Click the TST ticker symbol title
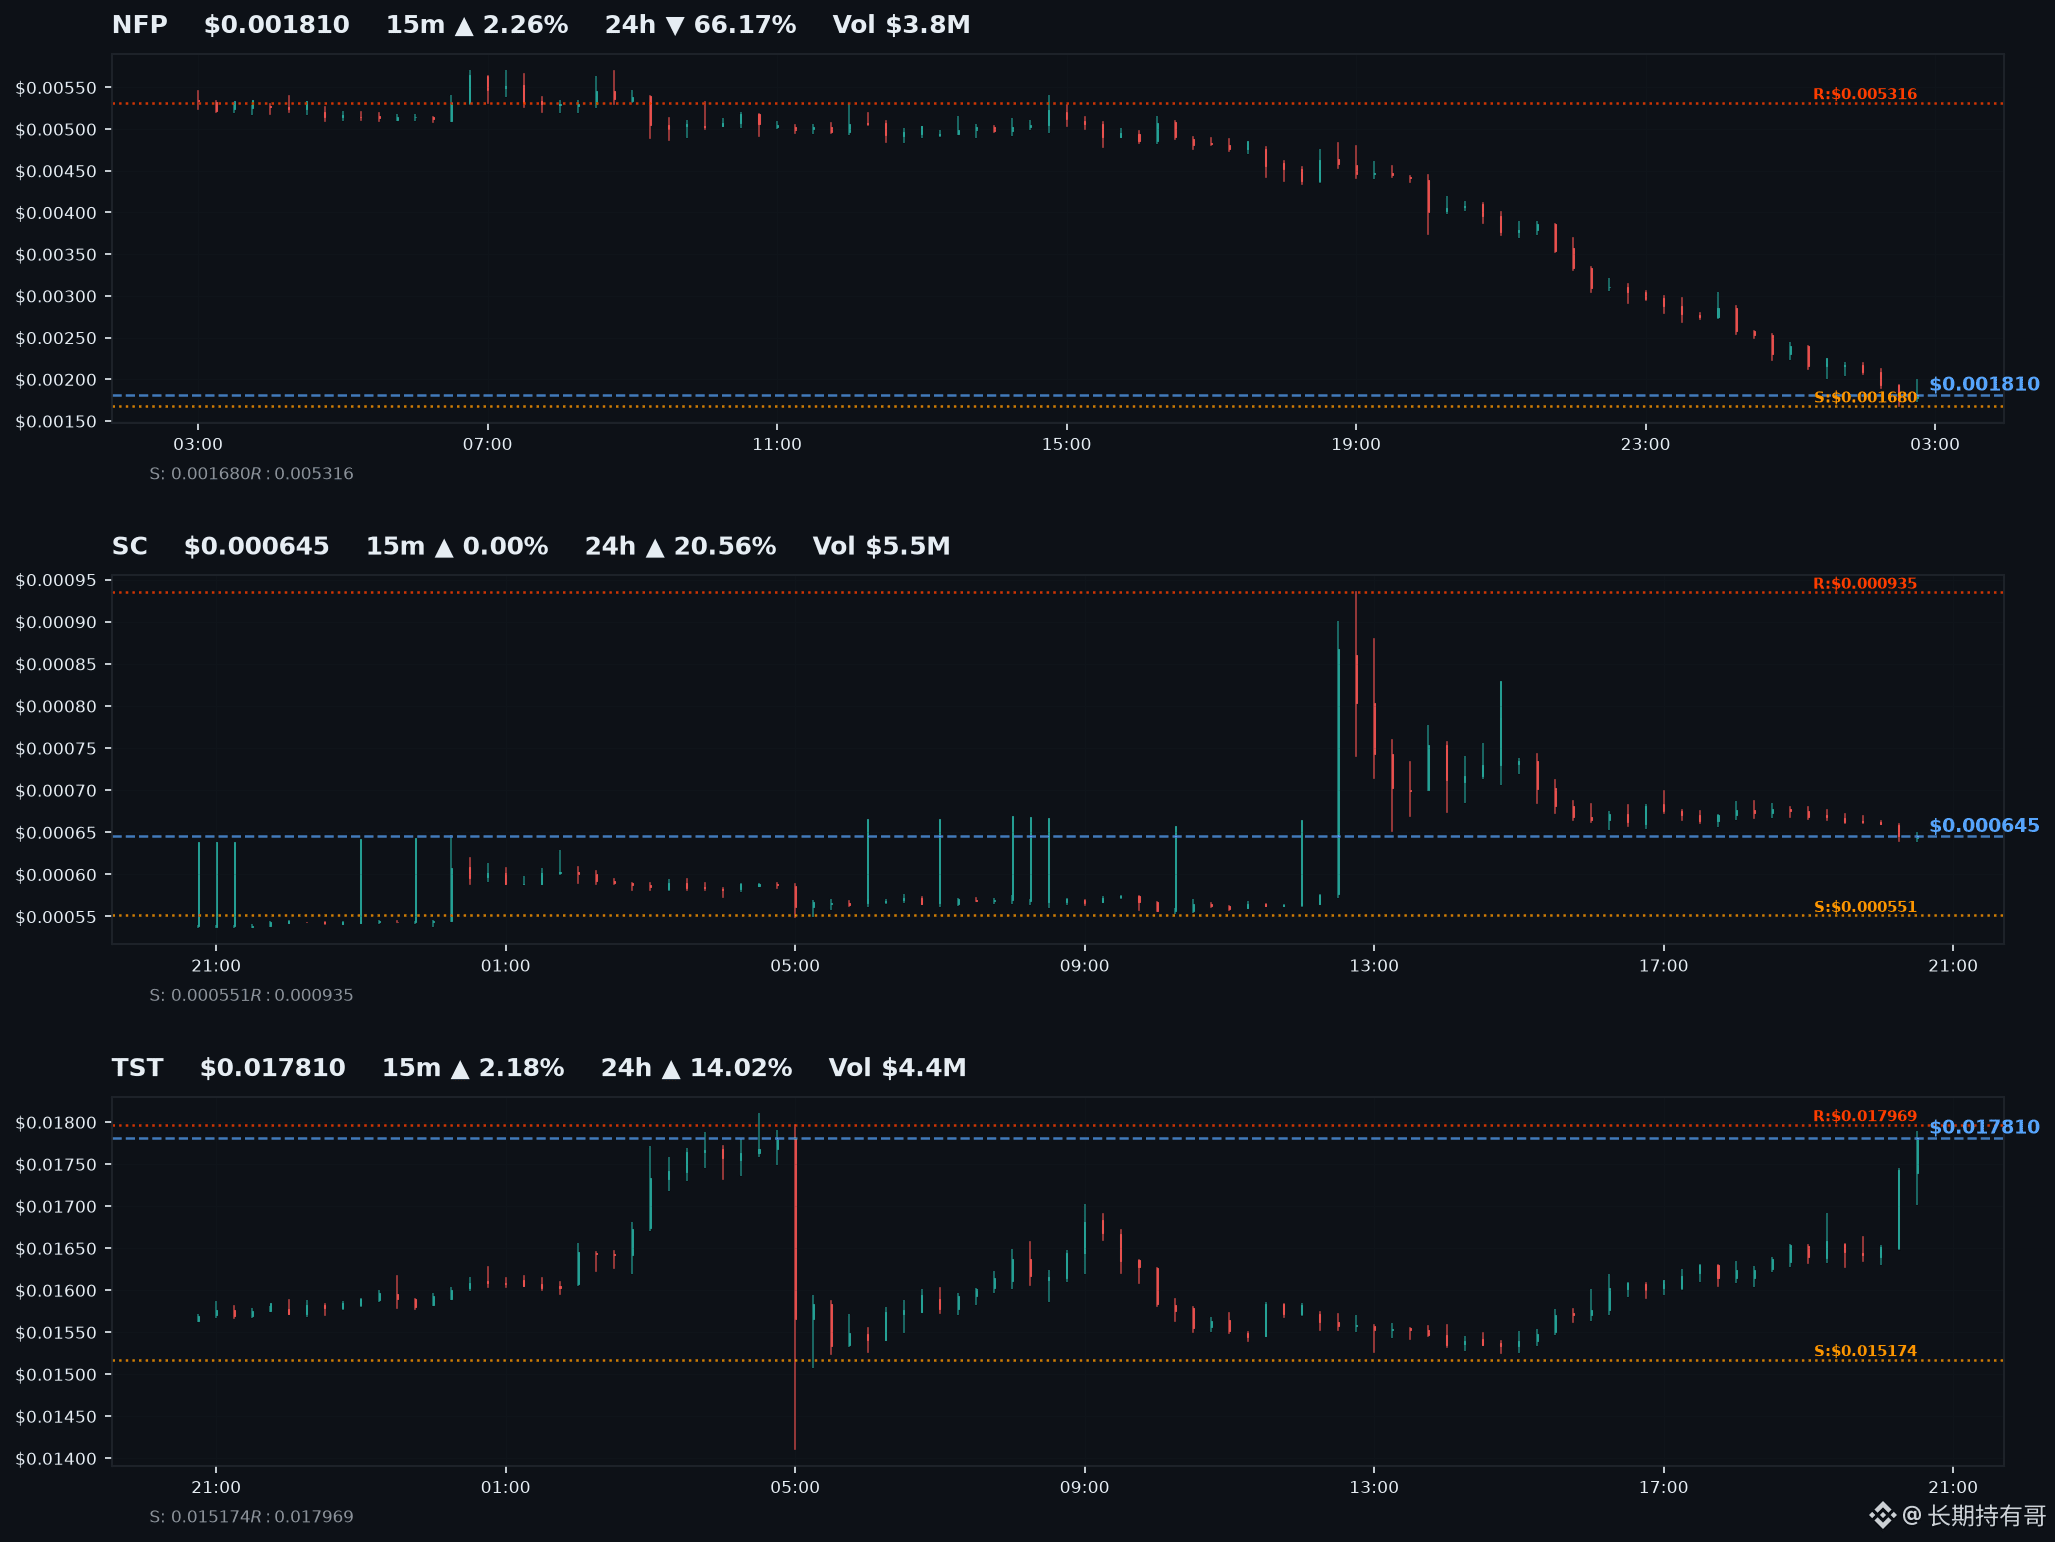 tap(138, 1068)
